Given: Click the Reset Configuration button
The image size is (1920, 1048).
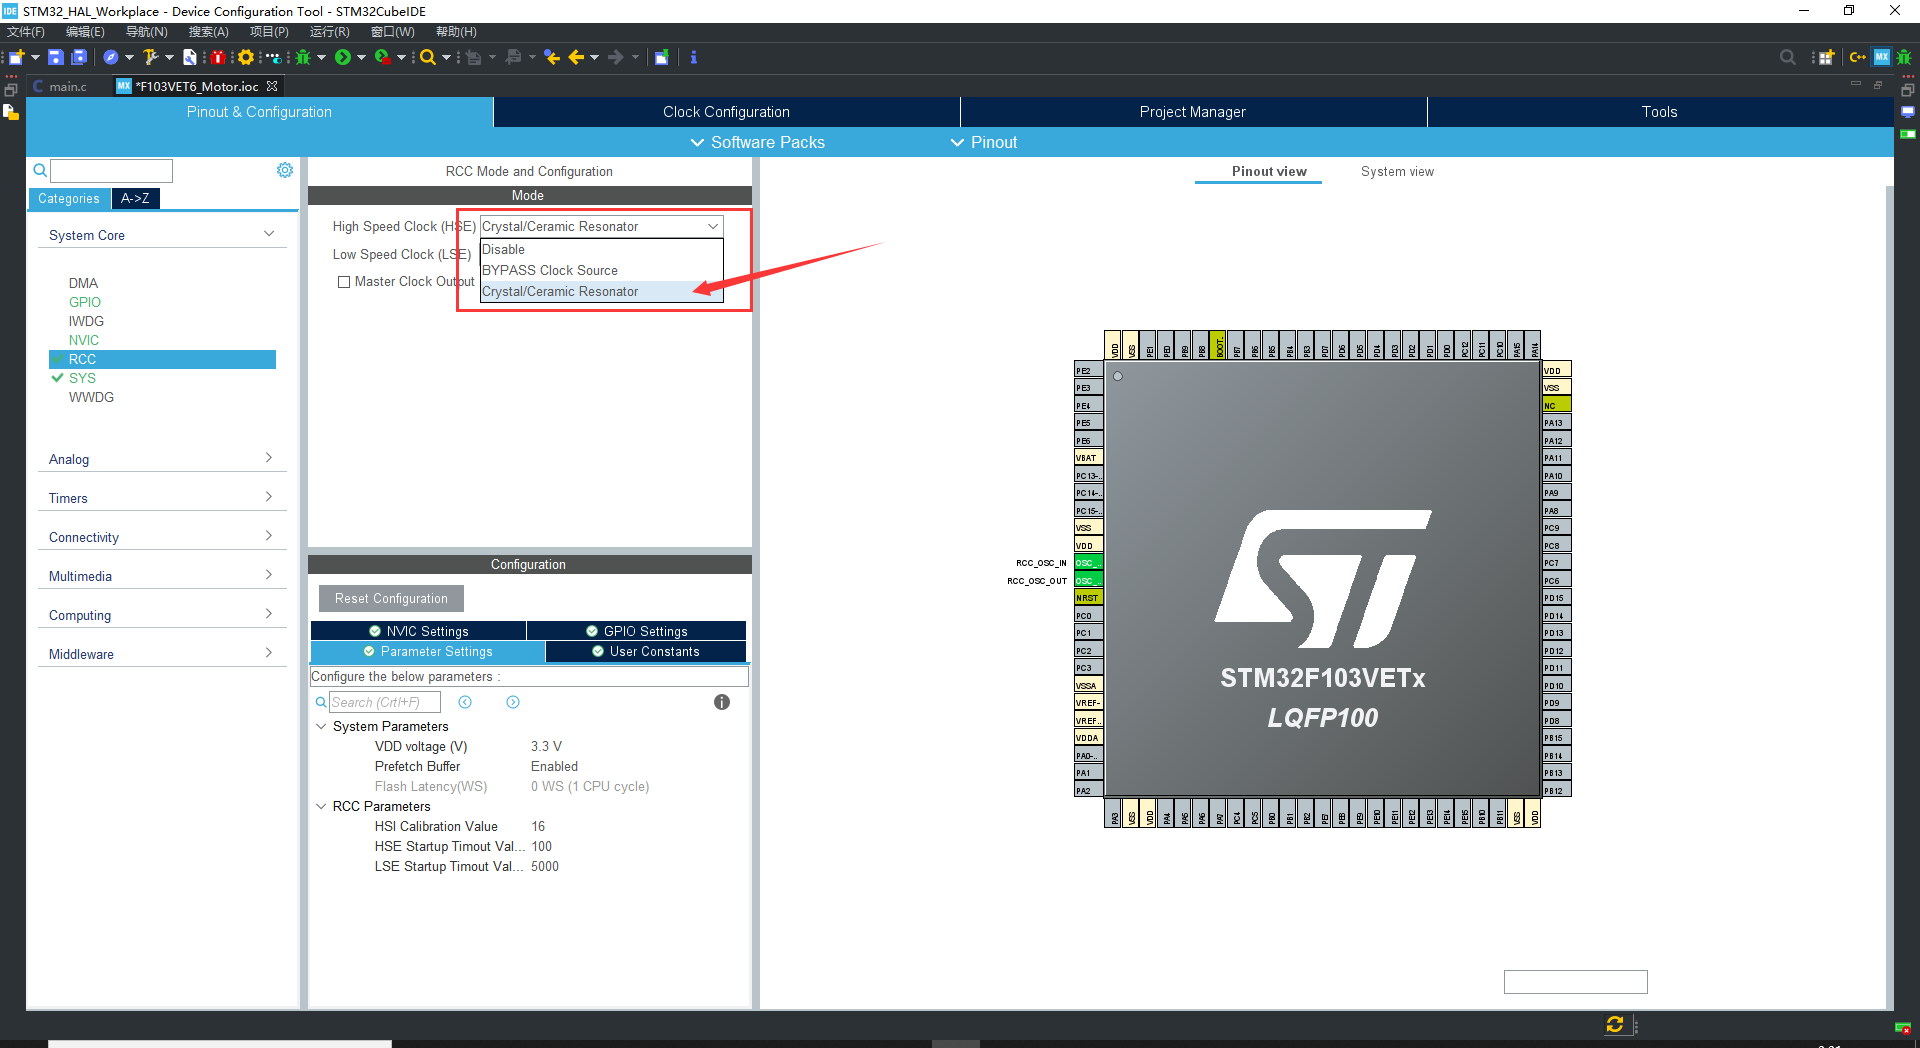Looking at the screenshot, I should (391, 598).
